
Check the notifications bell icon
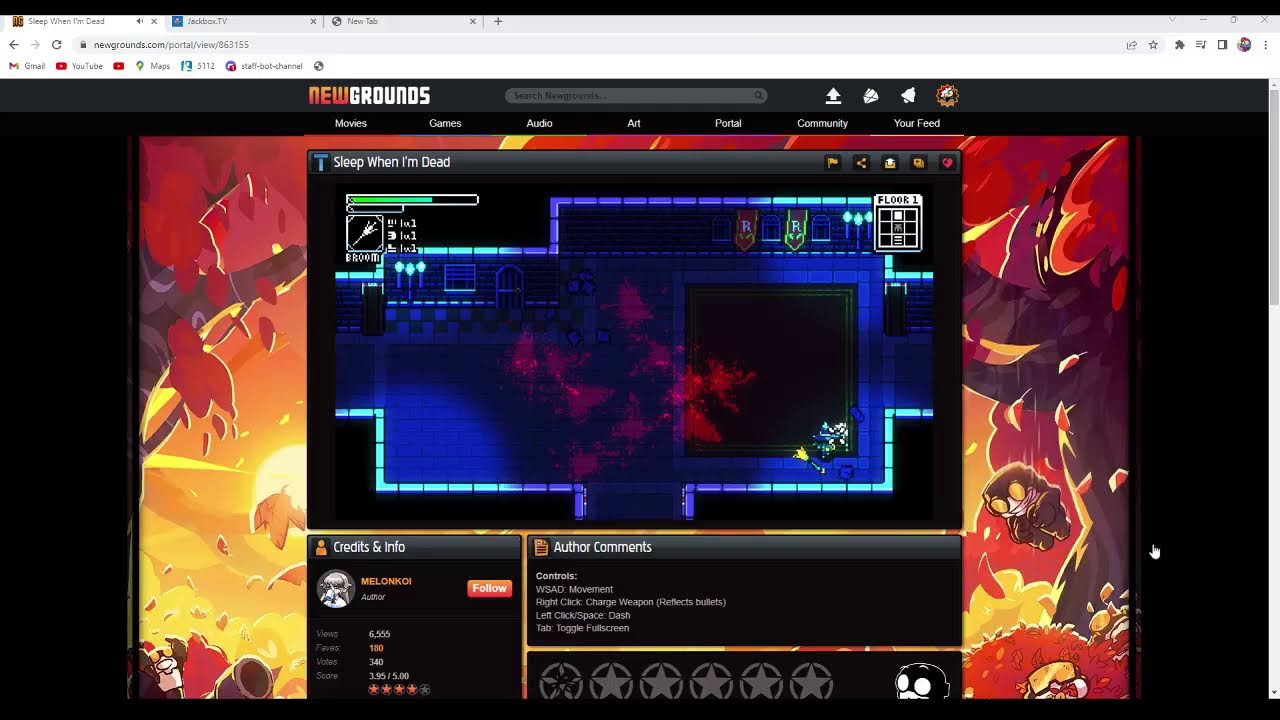pos(908,96)
